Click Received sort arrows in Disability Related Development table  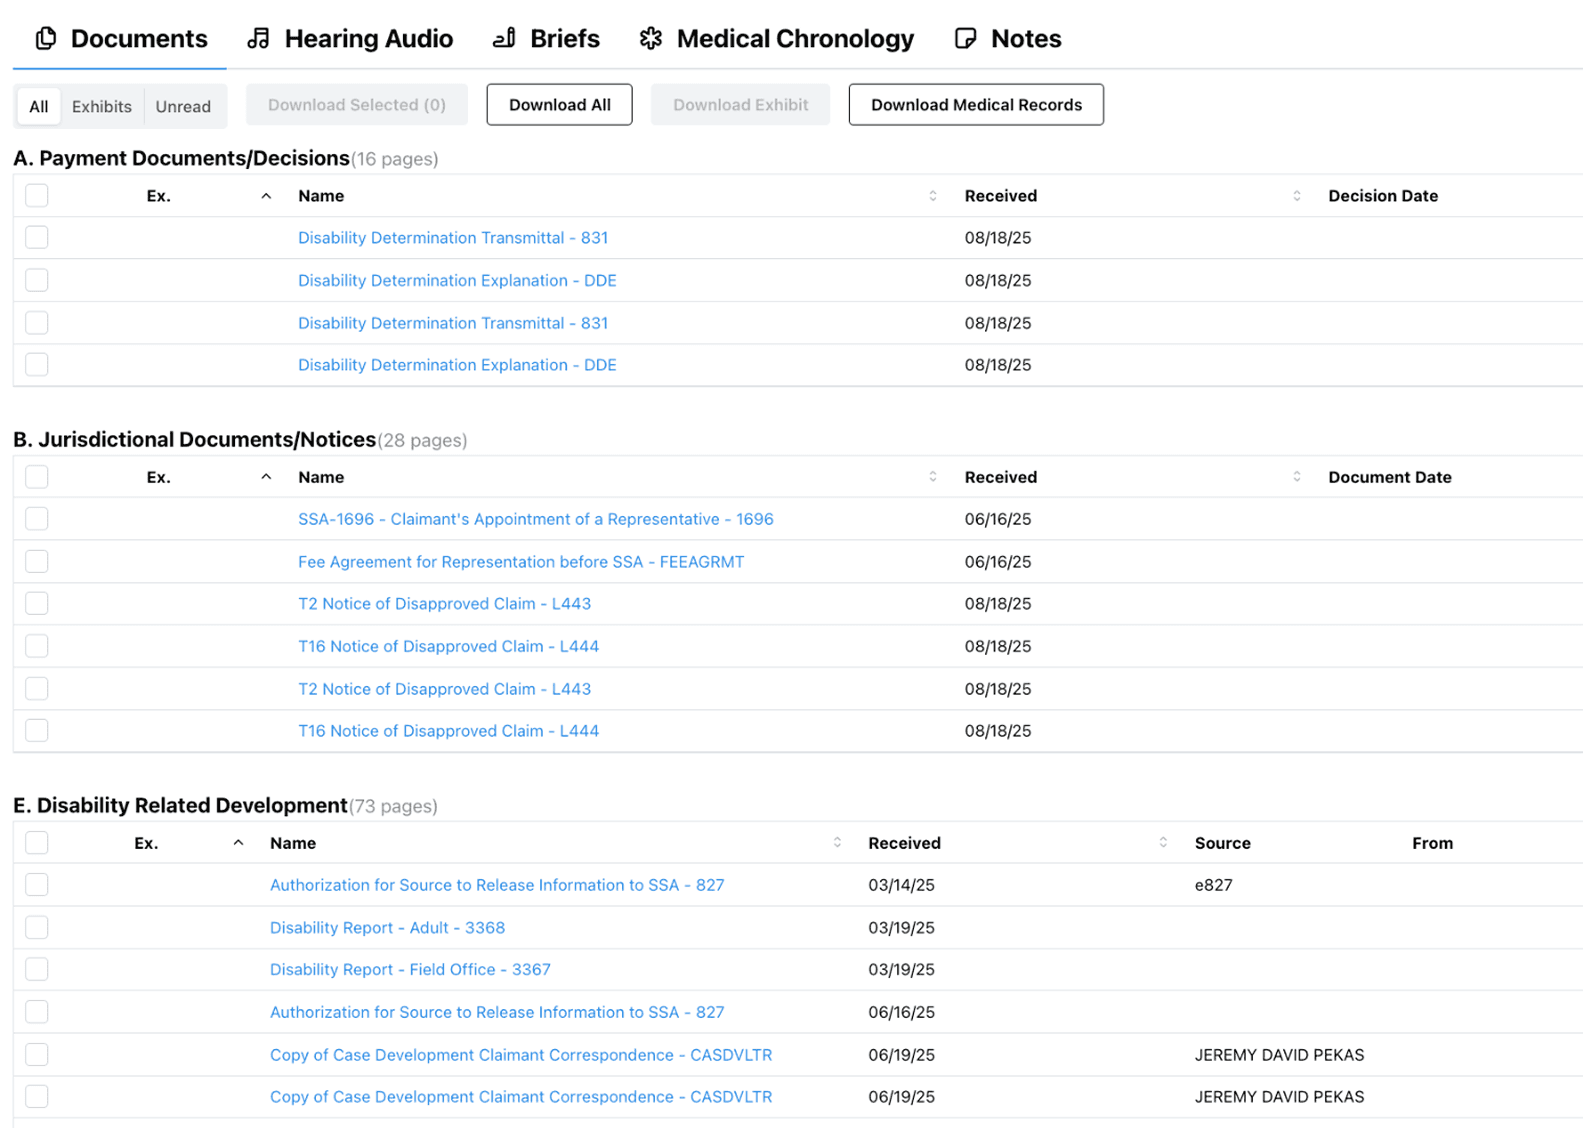[1163, 843]
